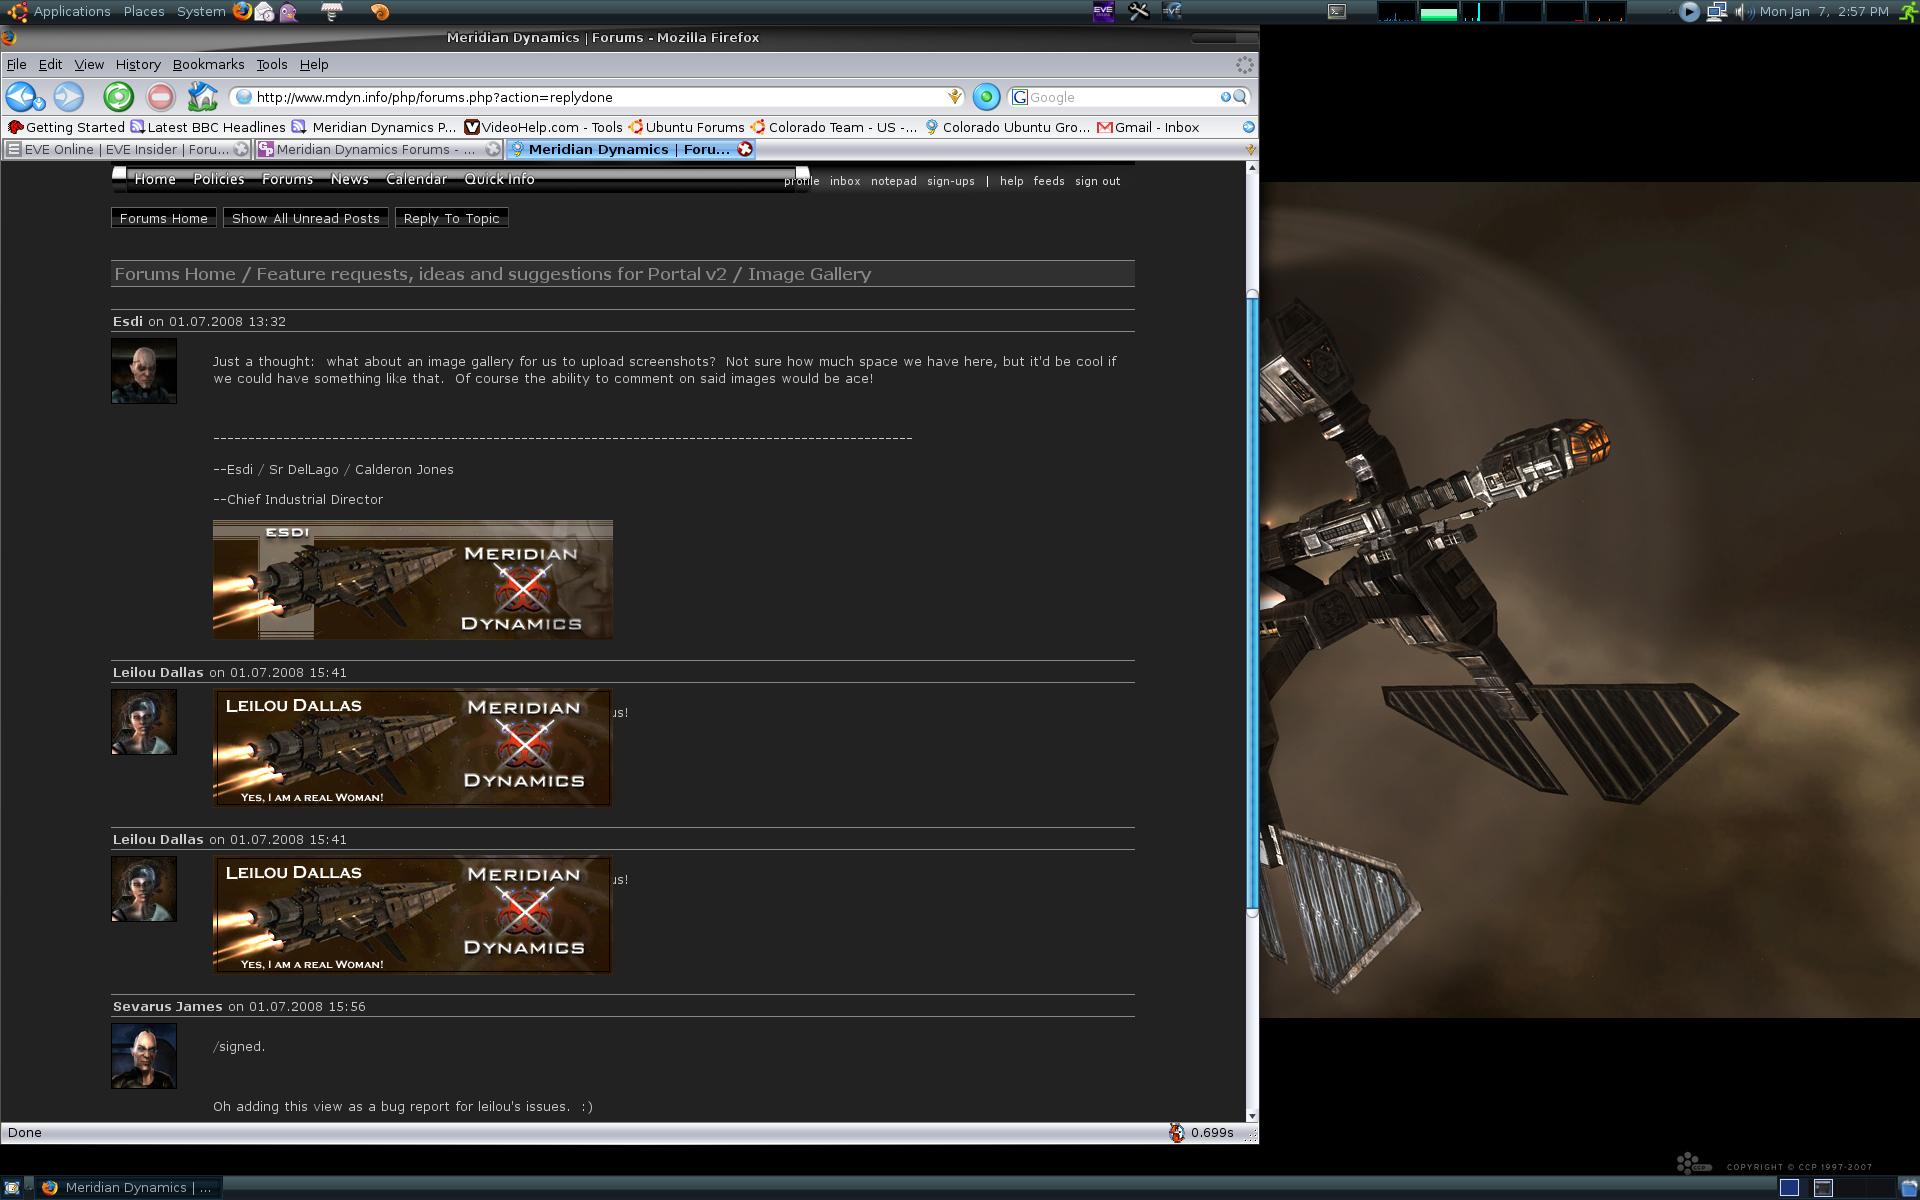
Task: Open the address bar URL history dropdown
Action: pos(955,97)
